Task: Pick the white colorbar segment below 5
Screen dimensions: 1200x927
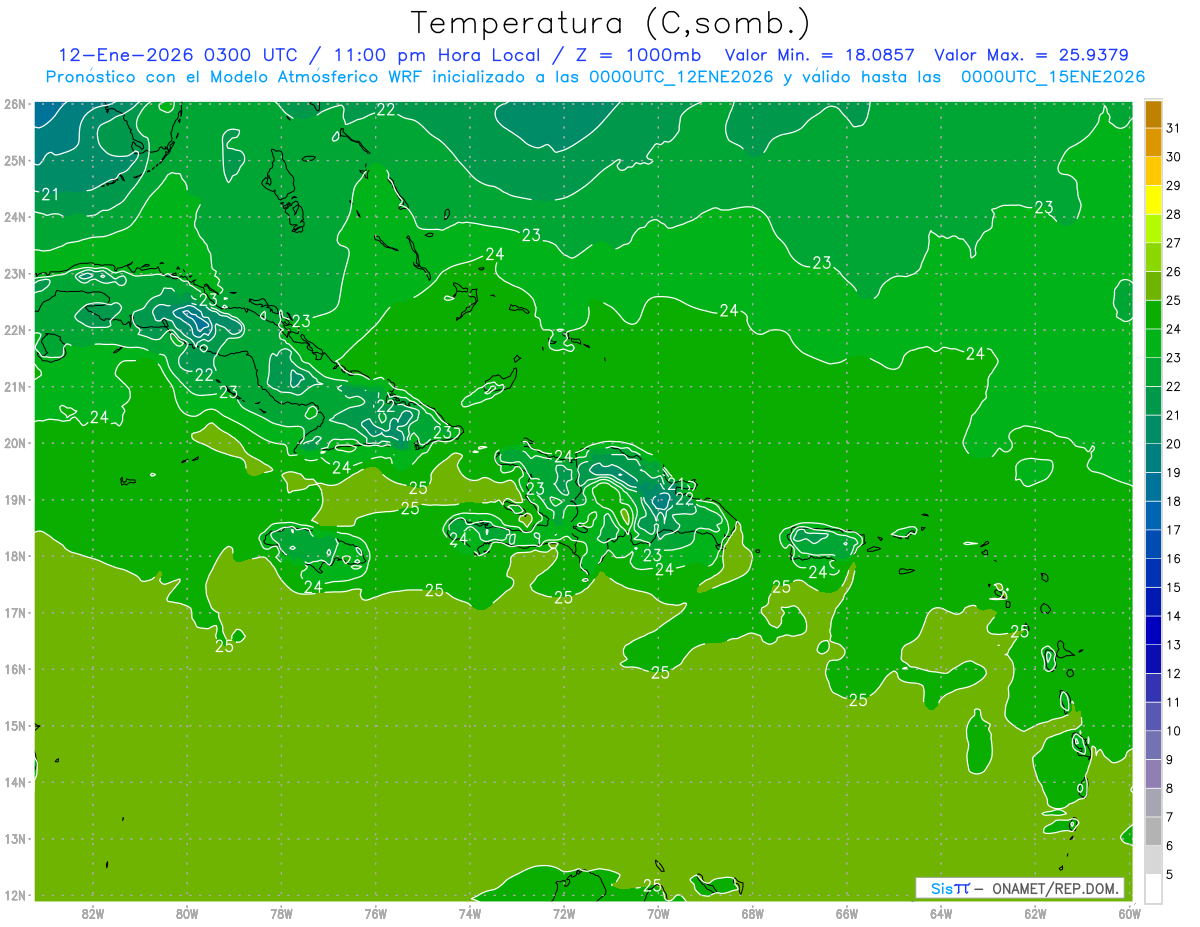Action: pos(1153,888)
